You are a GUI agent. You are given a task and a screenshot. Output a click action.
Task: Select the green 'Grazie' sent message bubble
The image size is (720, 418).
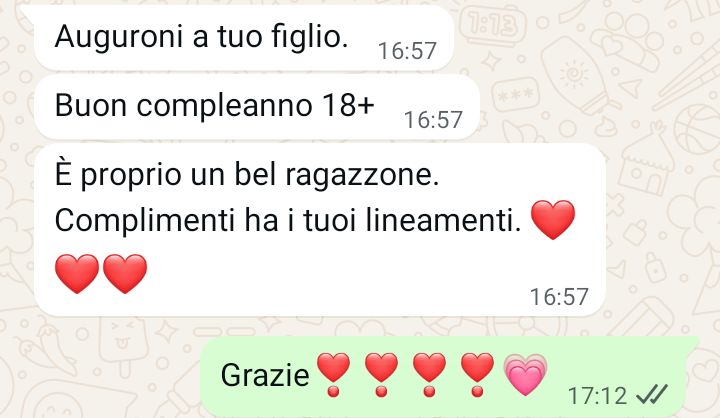click(450, 377)
